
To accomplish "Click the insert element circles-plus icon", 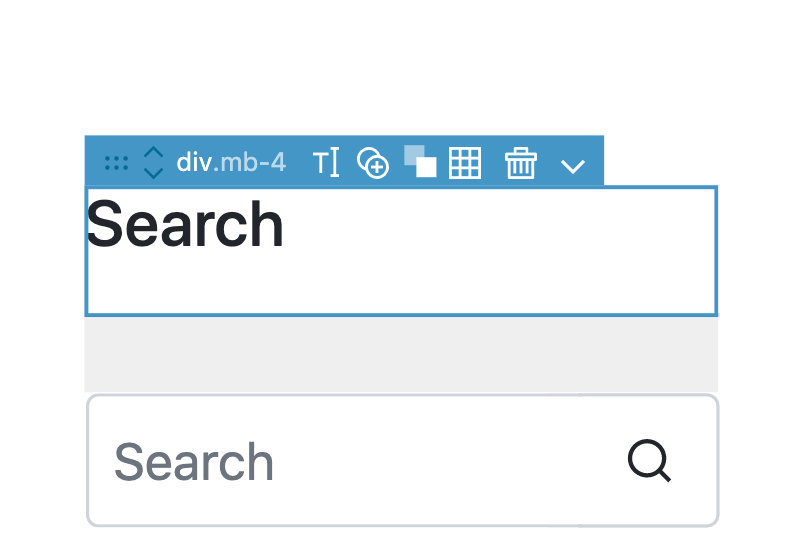I will tap(373, 163).
